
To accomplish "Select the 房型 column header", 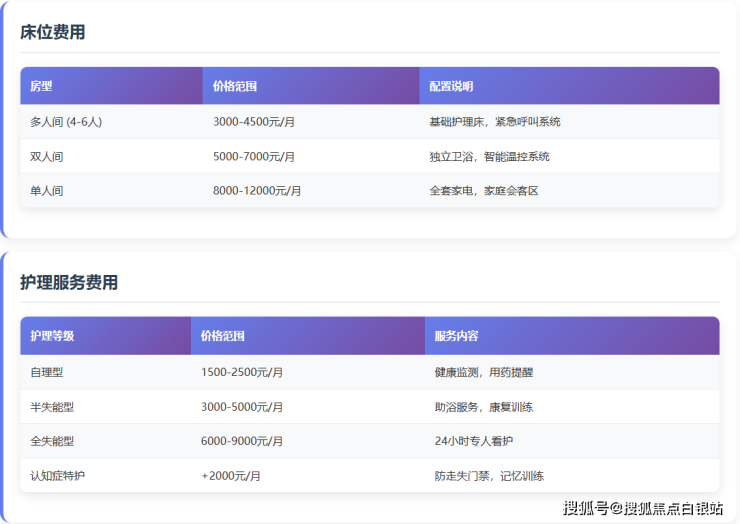I will (41, 86).
